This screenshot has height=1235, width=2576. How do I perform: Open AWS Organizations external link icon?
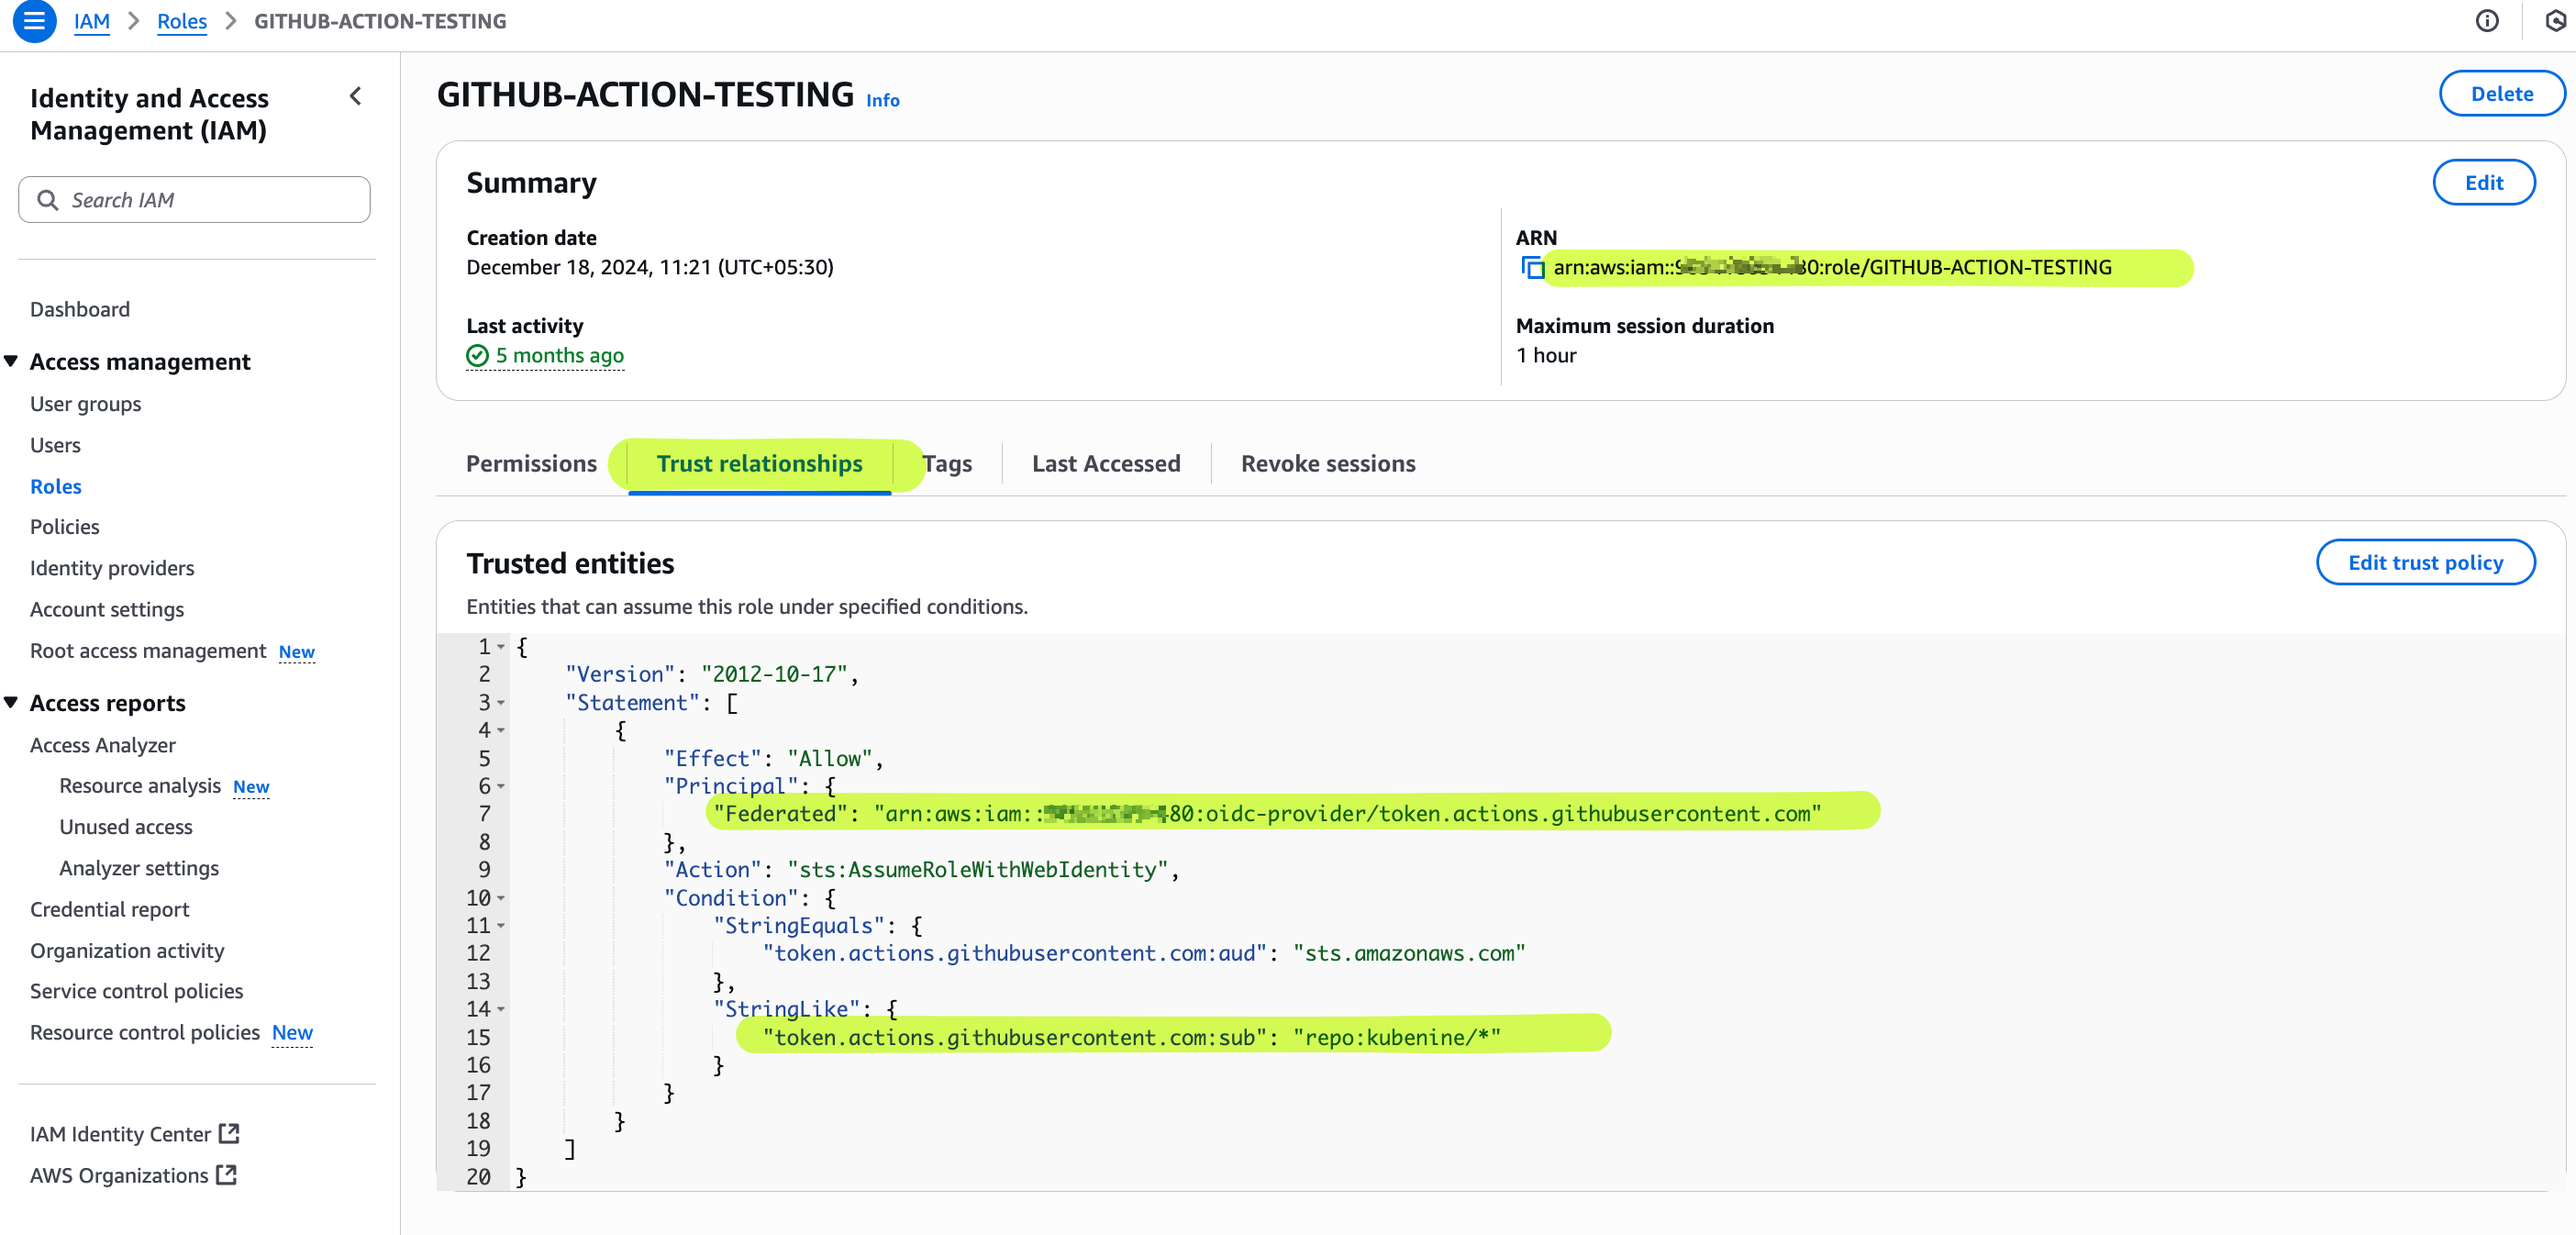click(225, 1174)
